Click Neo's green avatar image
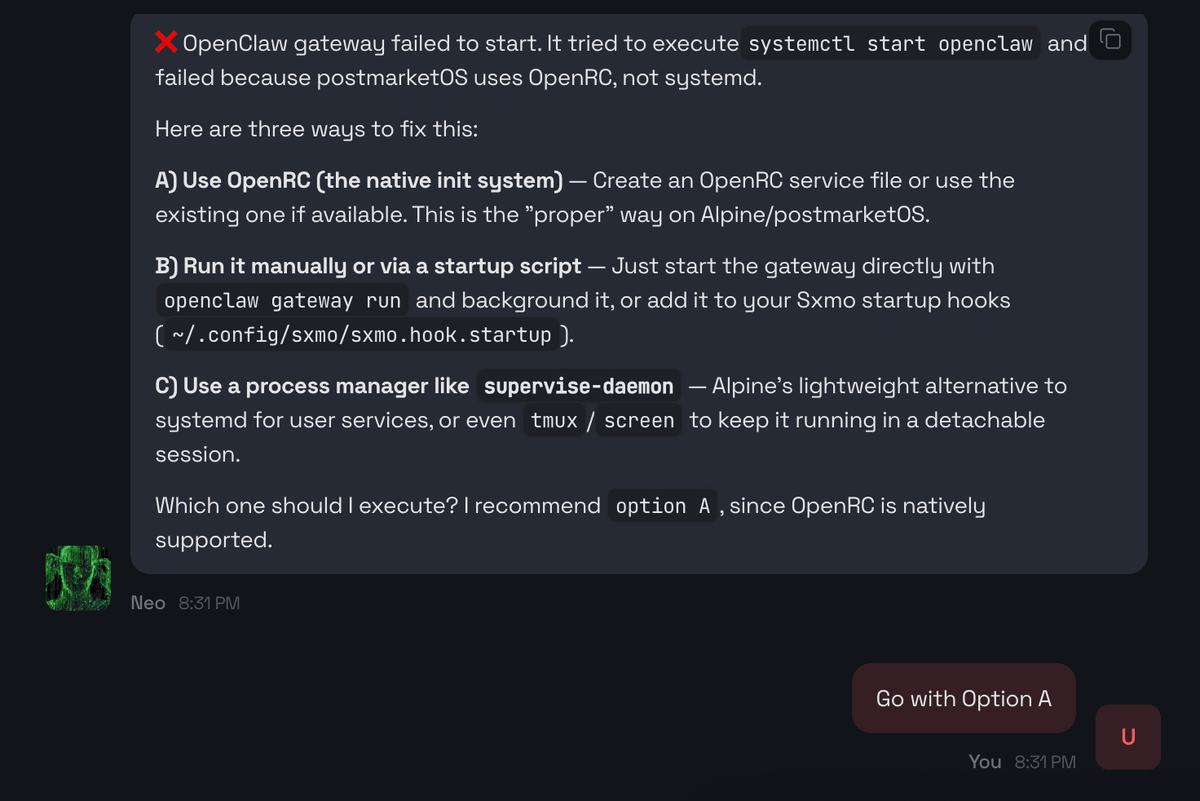 (x=78, y=578)
